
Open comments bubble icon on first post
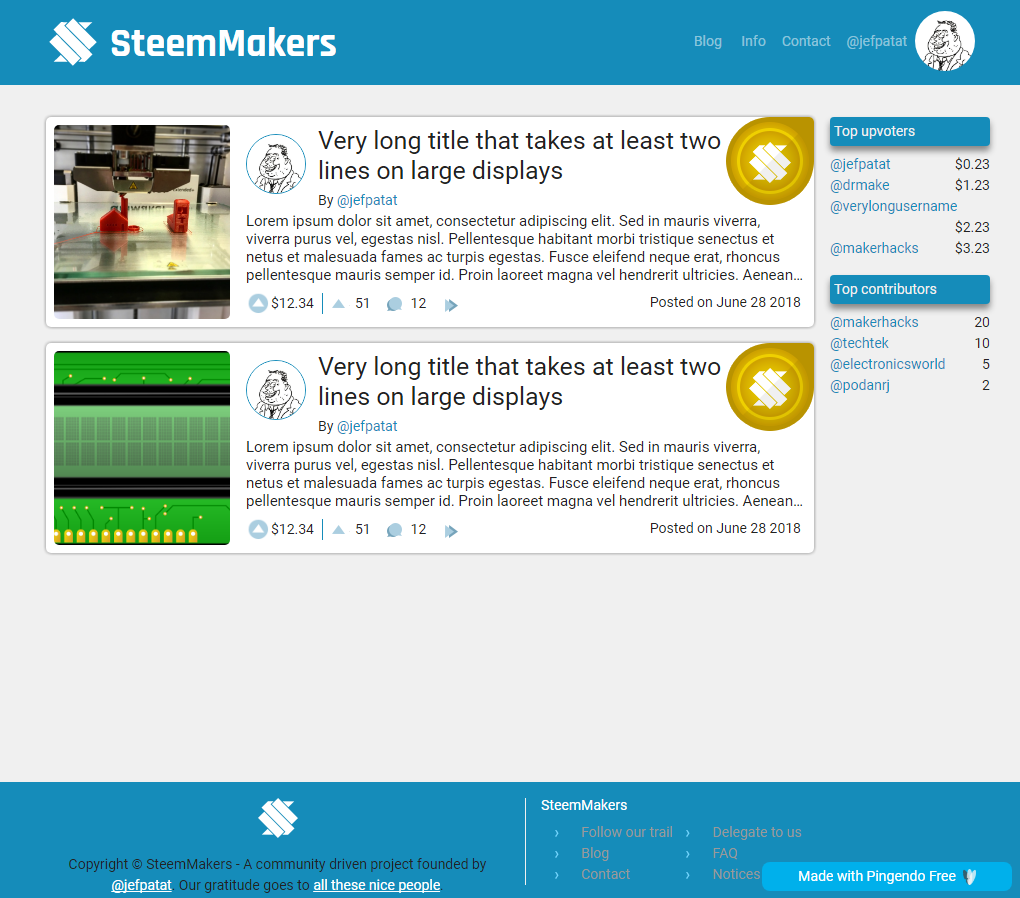(x=394, y=304)
